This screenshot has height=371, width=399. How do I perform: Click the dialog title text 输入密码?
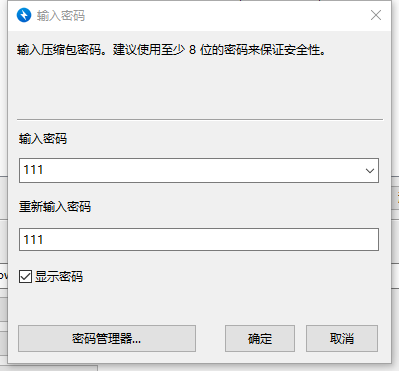(x=61, y=16)
